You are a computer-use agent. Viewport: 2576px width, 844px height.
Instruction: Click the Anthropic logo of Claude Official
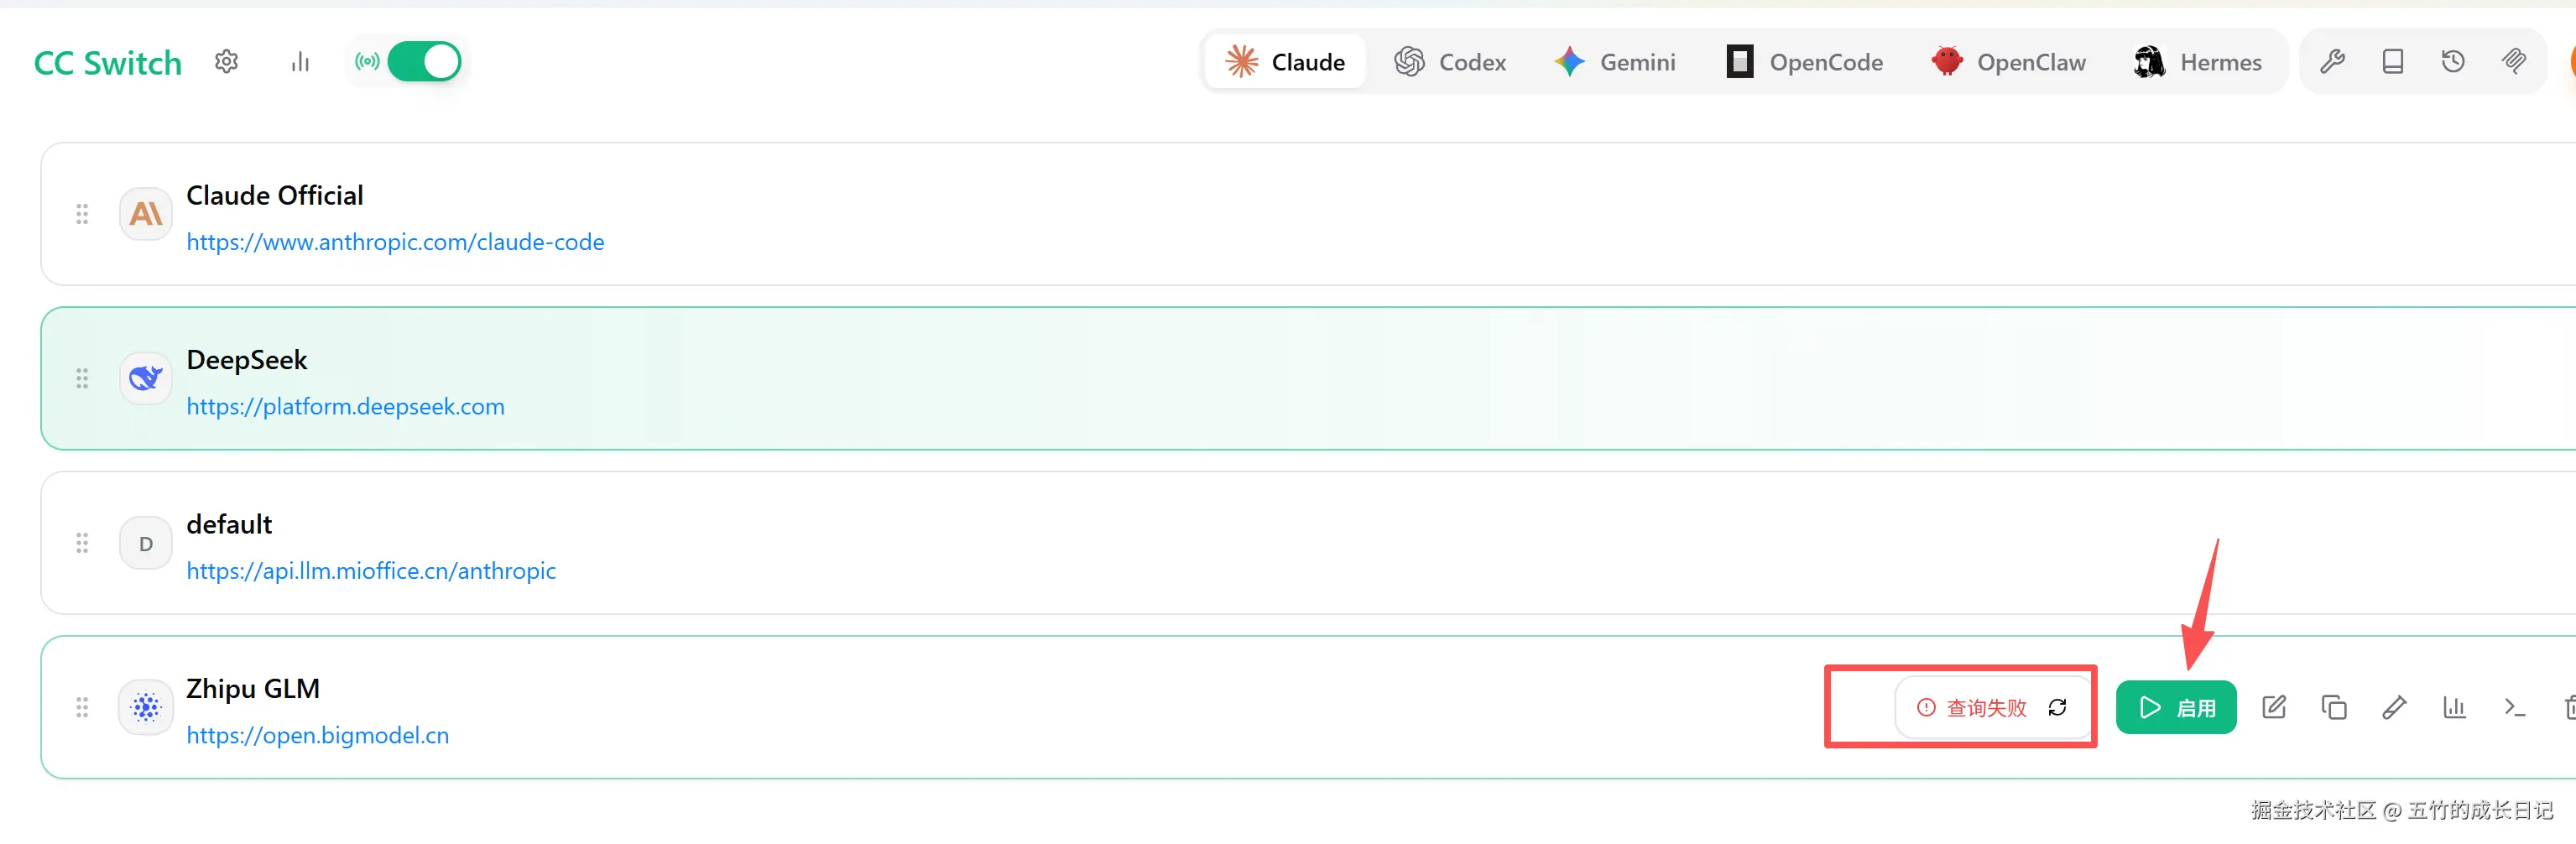coord(146,214)
